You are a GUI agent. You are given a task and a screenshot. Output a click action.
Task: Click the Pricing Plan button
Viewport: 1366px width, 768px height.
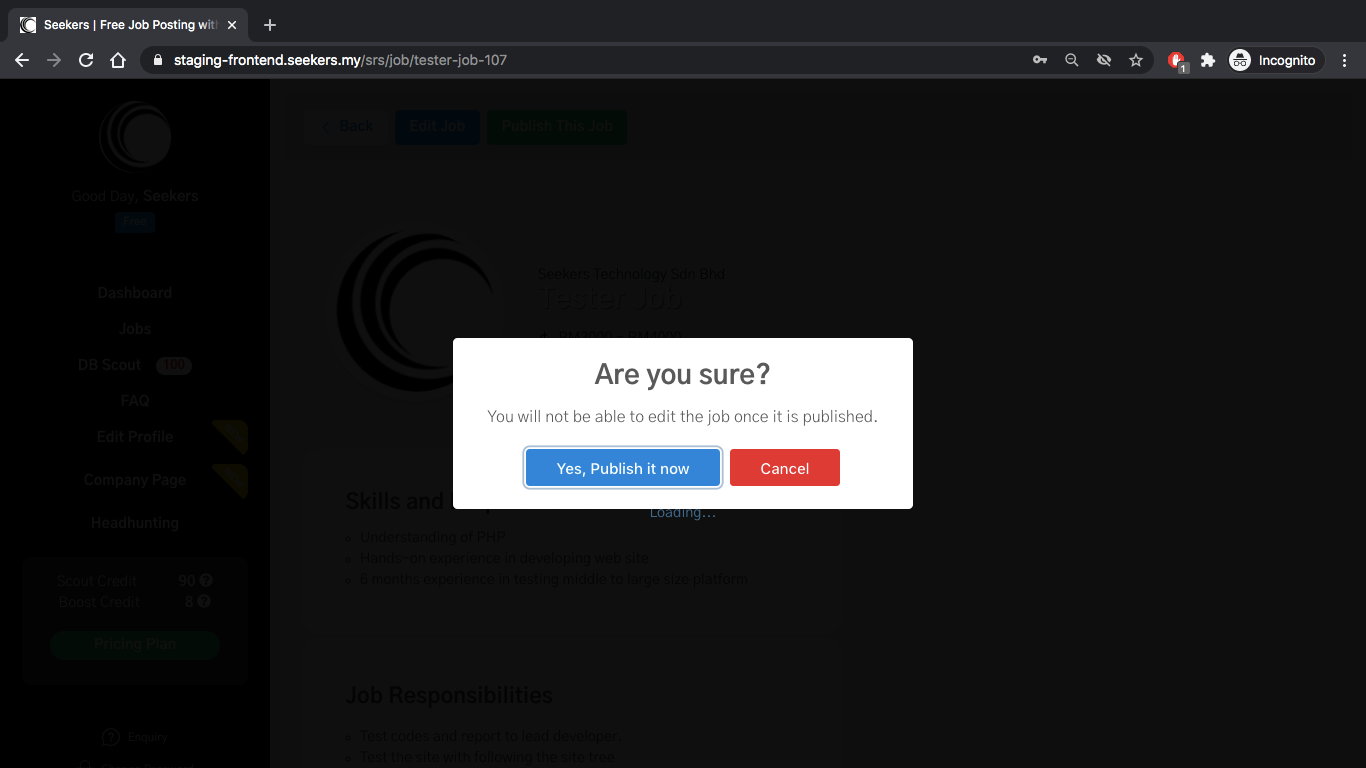pyautogui.click(x=135, y=644)
